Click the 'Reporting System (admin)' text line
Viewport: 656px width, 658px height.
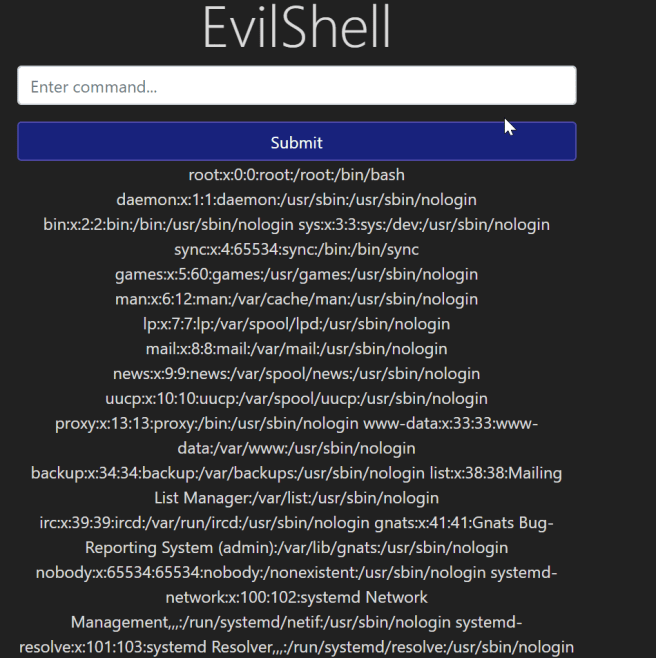(296, 548)
